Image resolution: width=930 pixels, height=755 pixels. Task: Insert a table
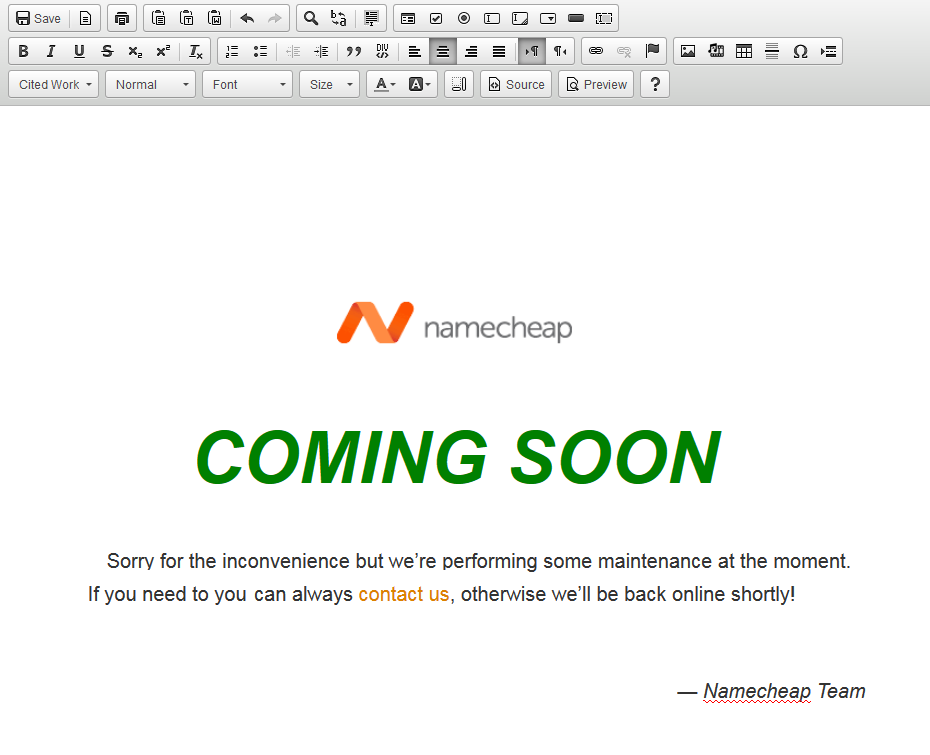tap(744, 52)
